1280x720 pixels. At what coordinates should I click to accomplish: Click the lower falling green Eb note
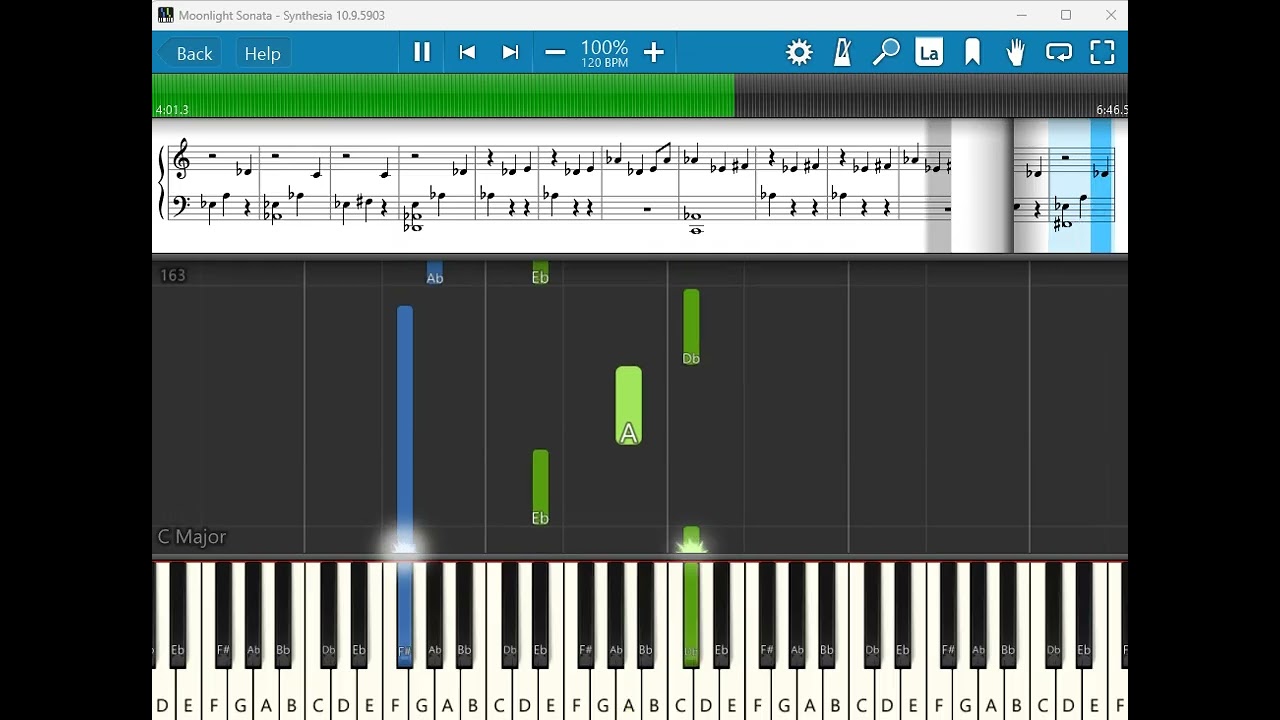coord(540,488)
